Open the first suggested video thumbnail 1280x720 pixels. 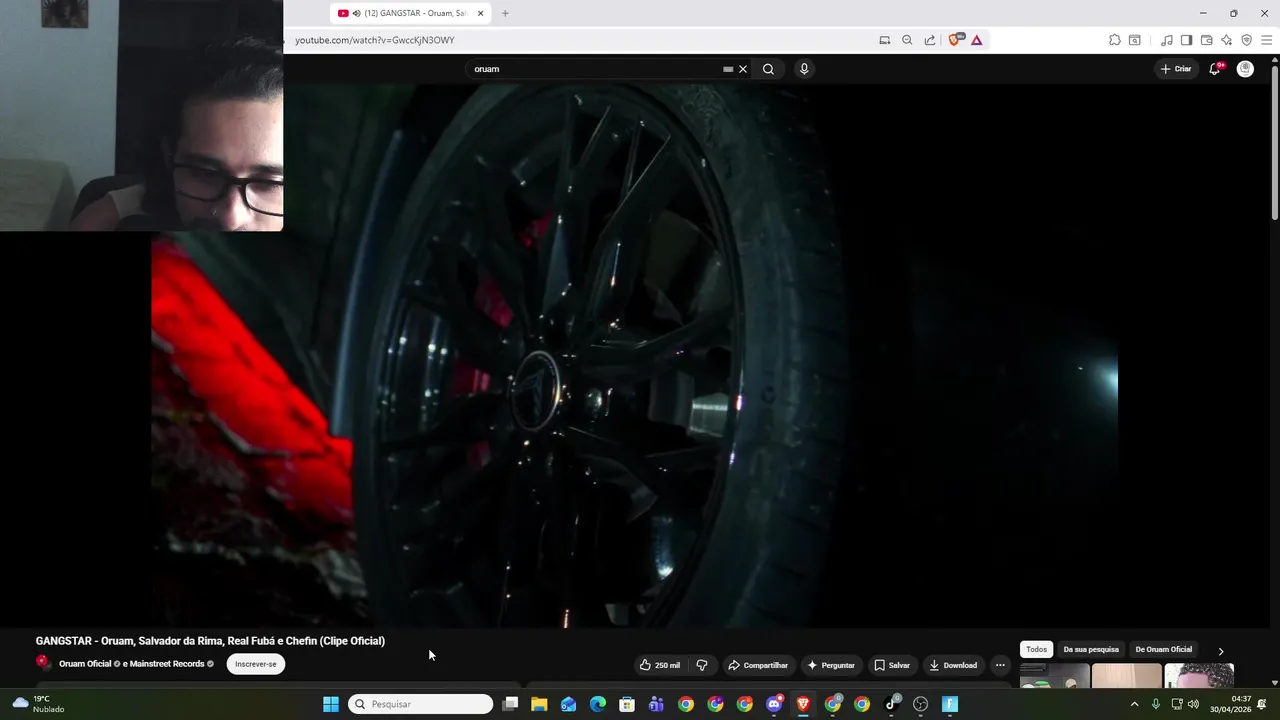(1054, 675)
